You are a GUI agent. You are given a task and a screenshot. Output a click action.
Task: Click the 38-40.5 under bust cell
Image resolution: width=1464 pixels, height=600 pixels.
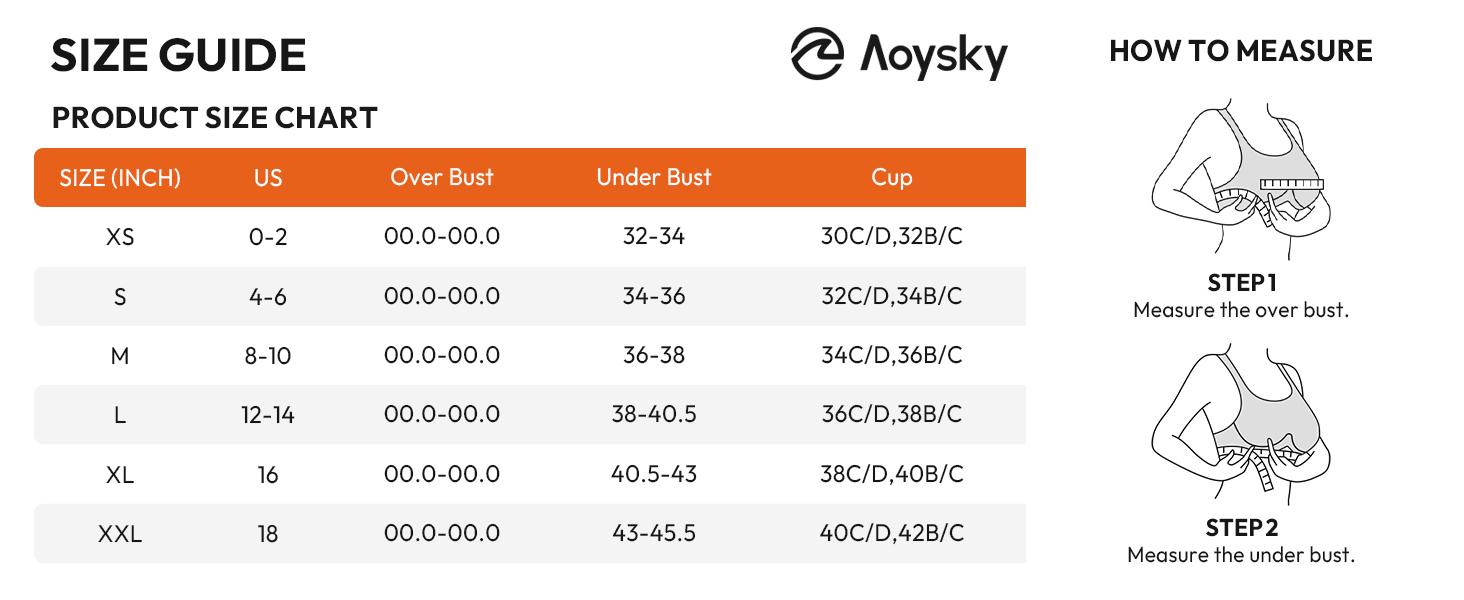(654, 414)
